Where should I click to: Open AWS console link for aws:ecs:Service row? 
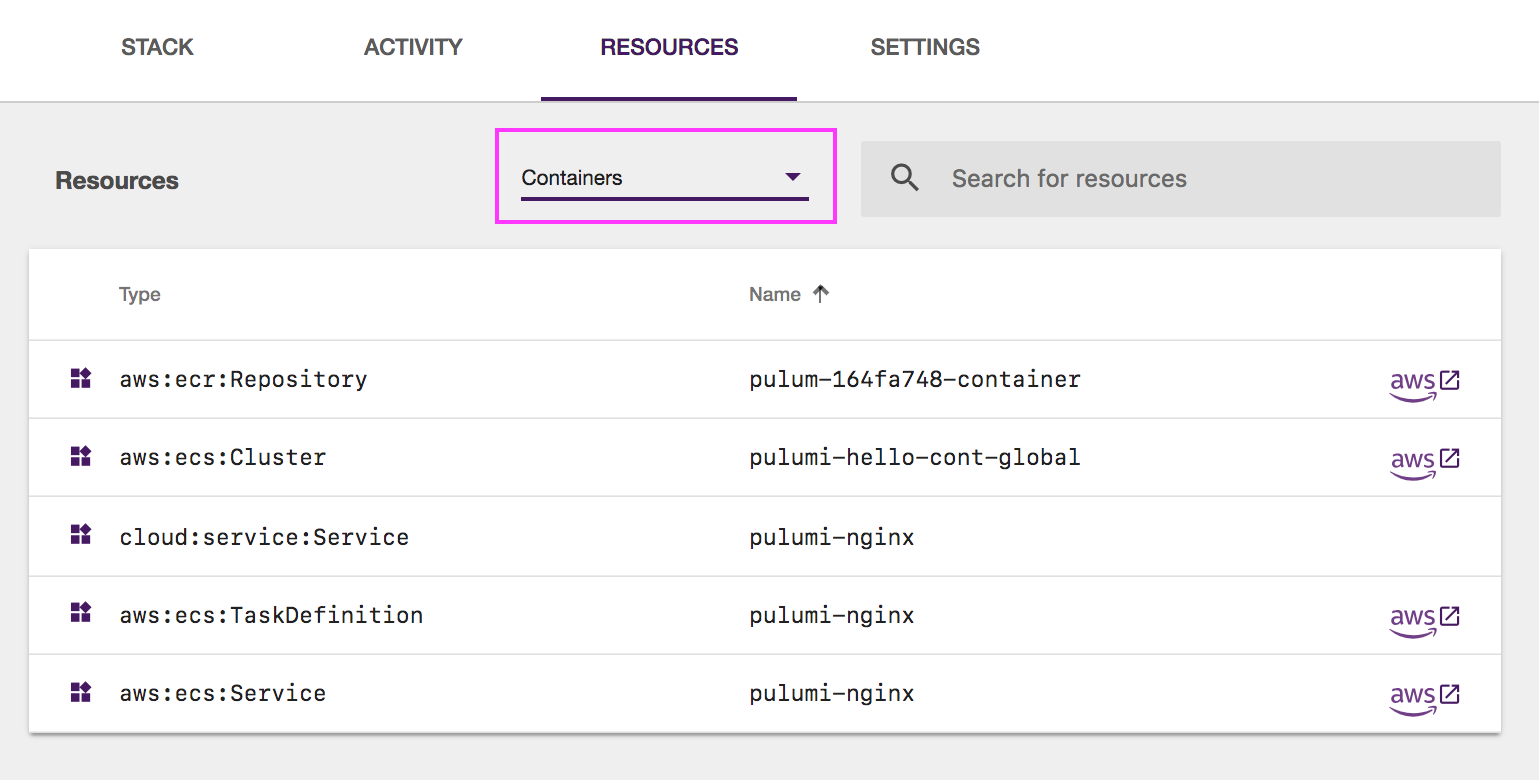click(1425, 697)
